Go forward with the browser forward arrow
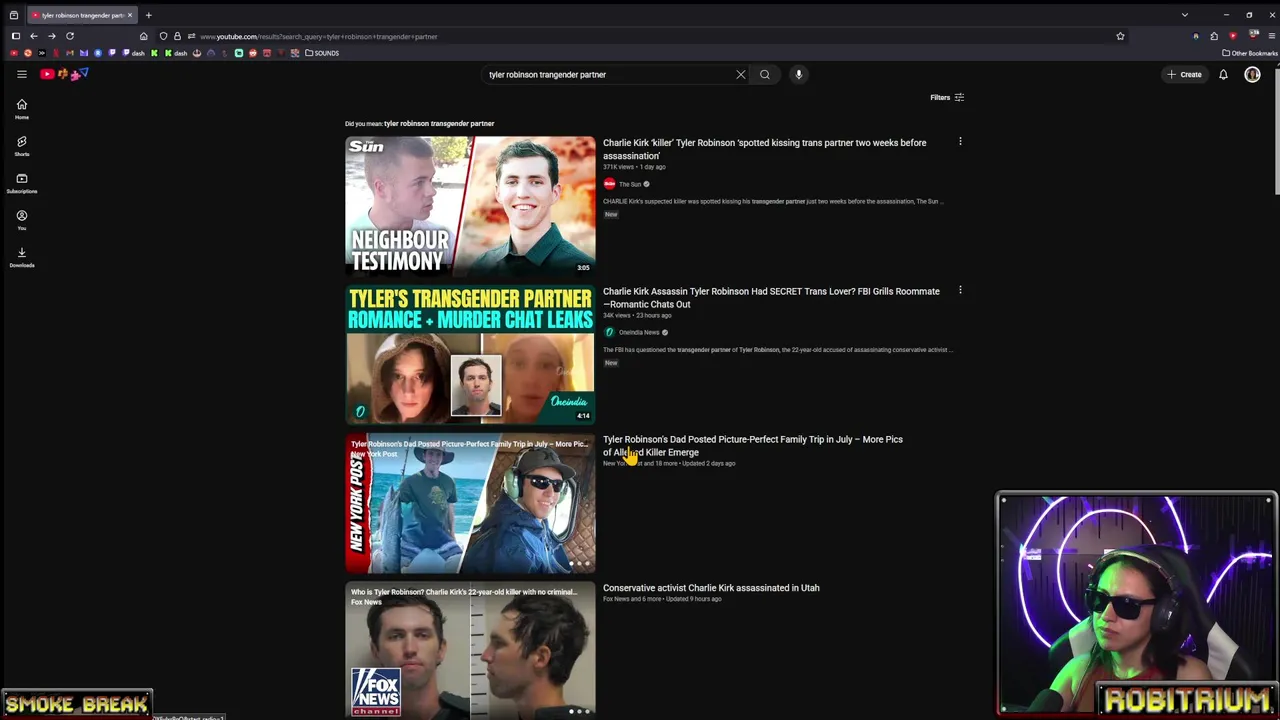1280x720 pixels. pyautogui.click(x=52, y=36)
